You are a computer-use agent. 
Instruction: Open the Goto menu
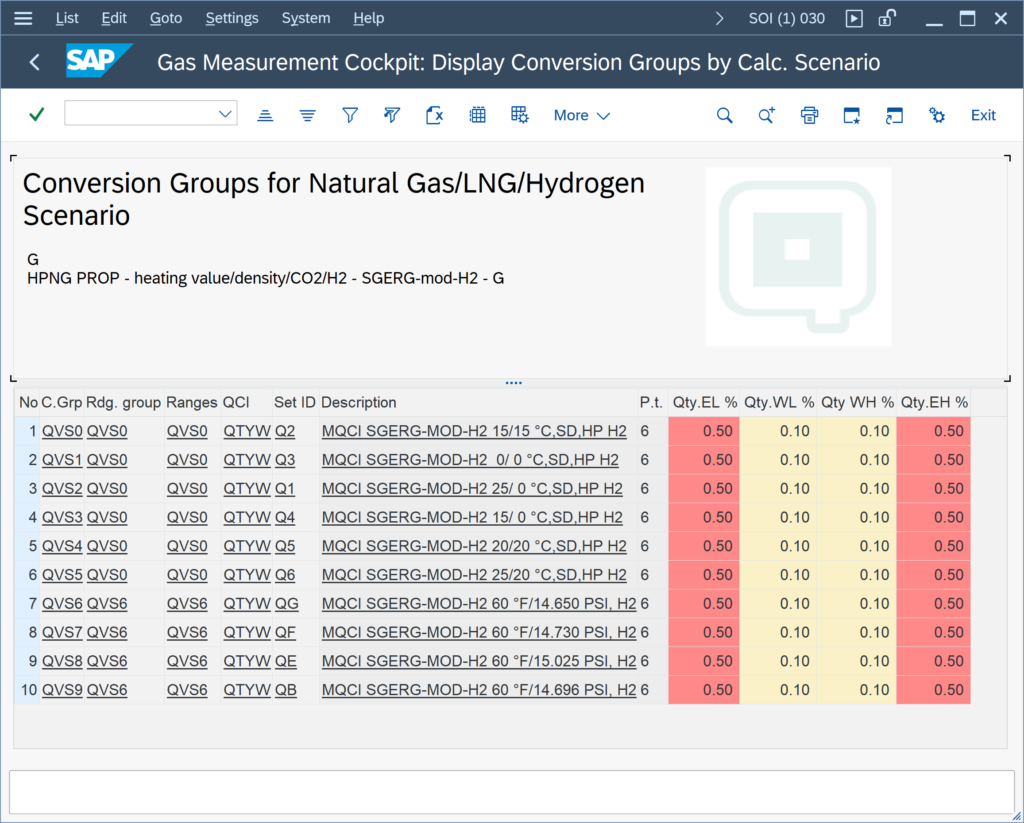pyautogui.click(x=166, y=18)
